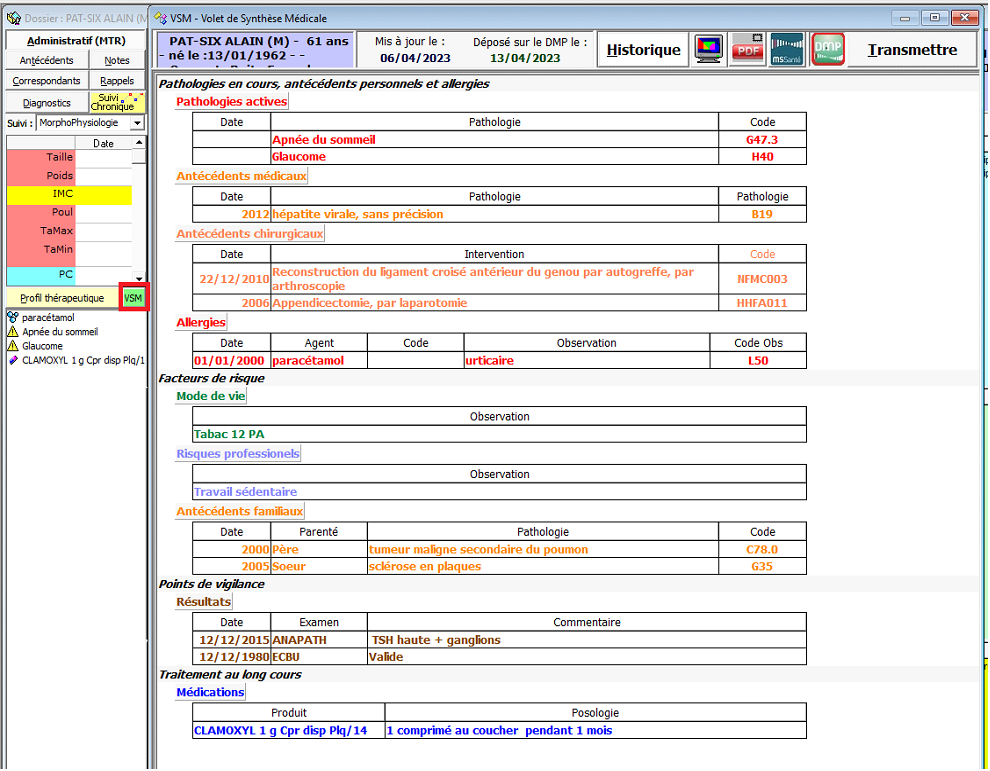Select the TaMax row
The image size is (990, 771).
[69, 231]
